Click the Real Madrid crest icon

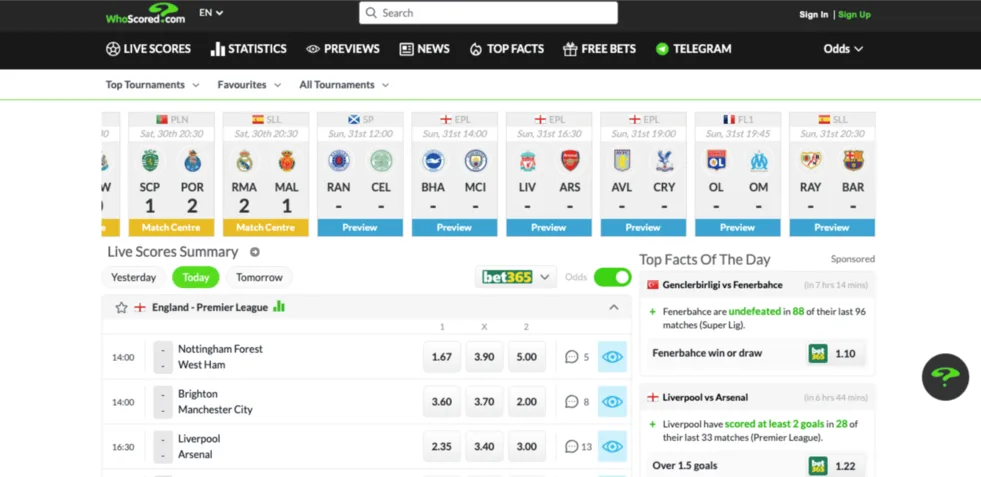point(244,161)
